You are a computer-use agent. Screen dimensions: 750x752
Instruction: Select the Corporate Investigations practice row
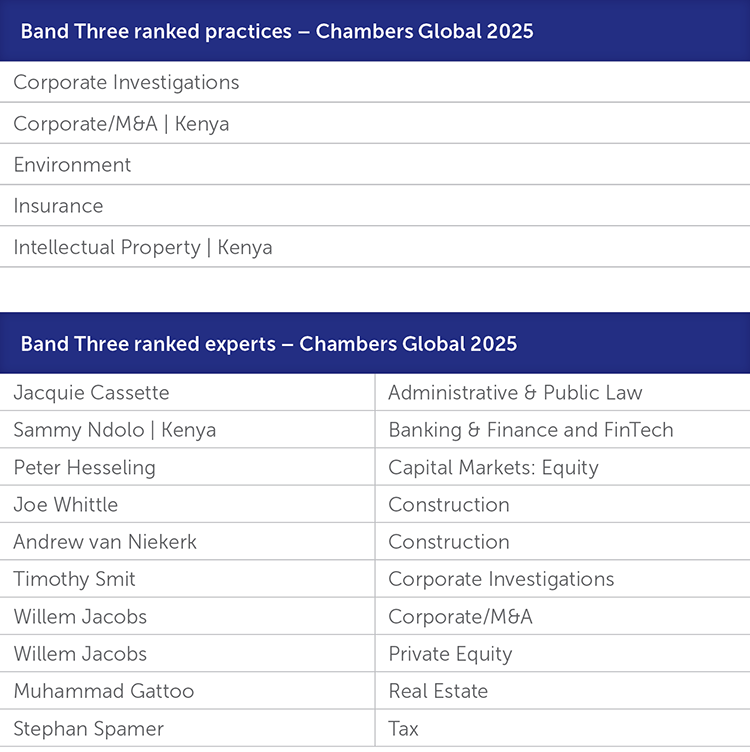click(375, 82)
